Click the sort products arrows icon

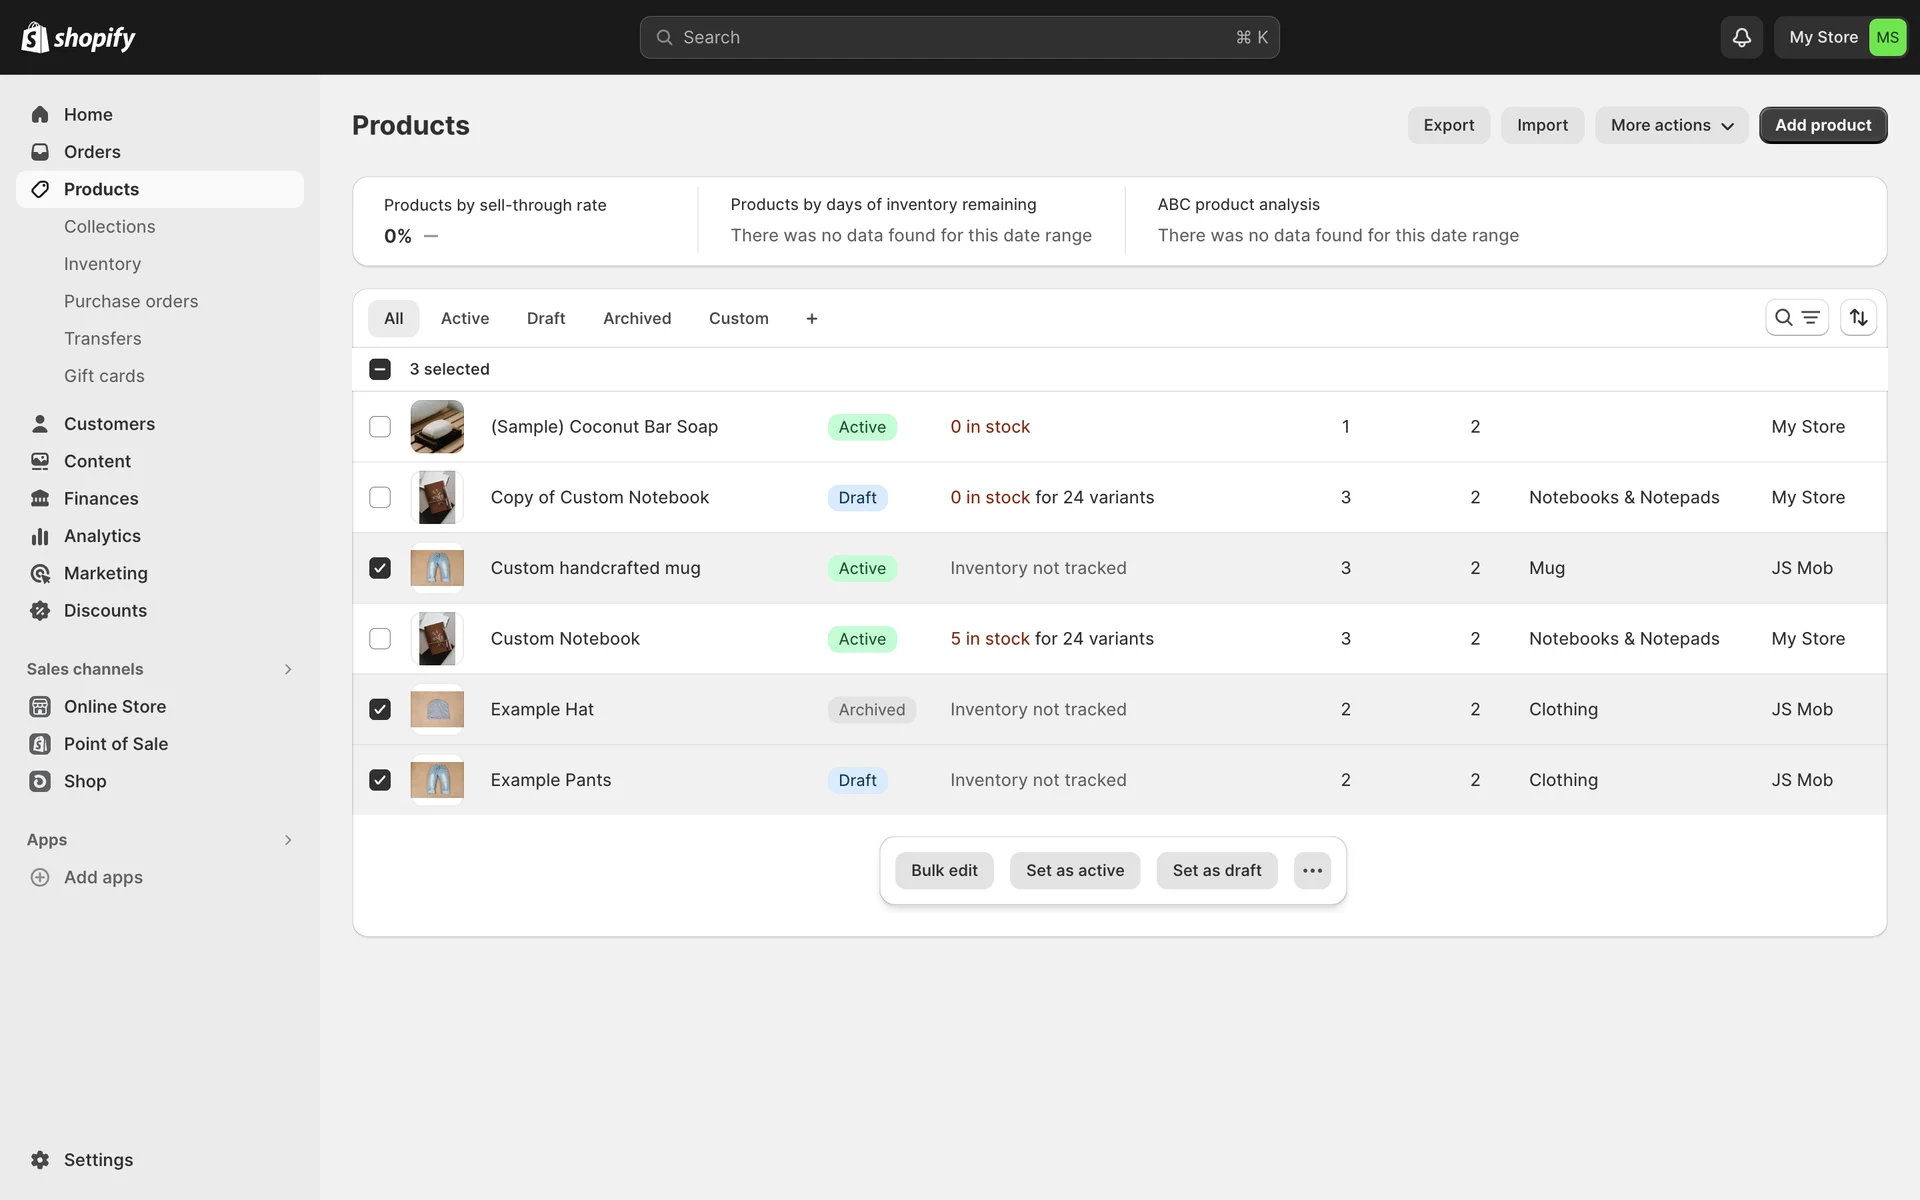1858,318
